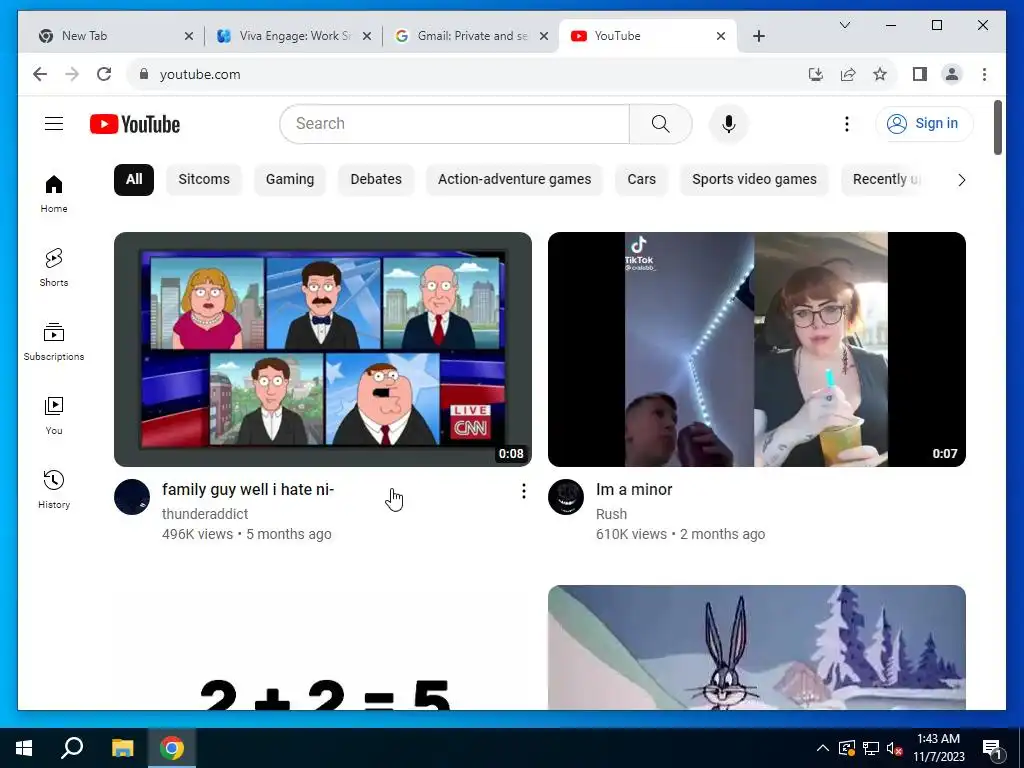Viewport: 1024px width, 768px height.
Task: Open the YouTube hamburger guide menu
Action: click(54, 123)
